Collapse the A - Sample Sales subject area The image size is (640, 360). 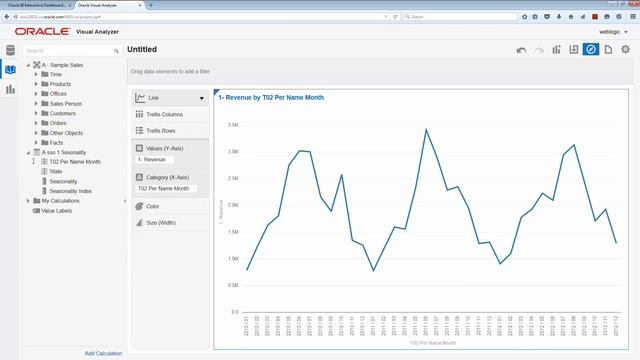click(28, 65)
